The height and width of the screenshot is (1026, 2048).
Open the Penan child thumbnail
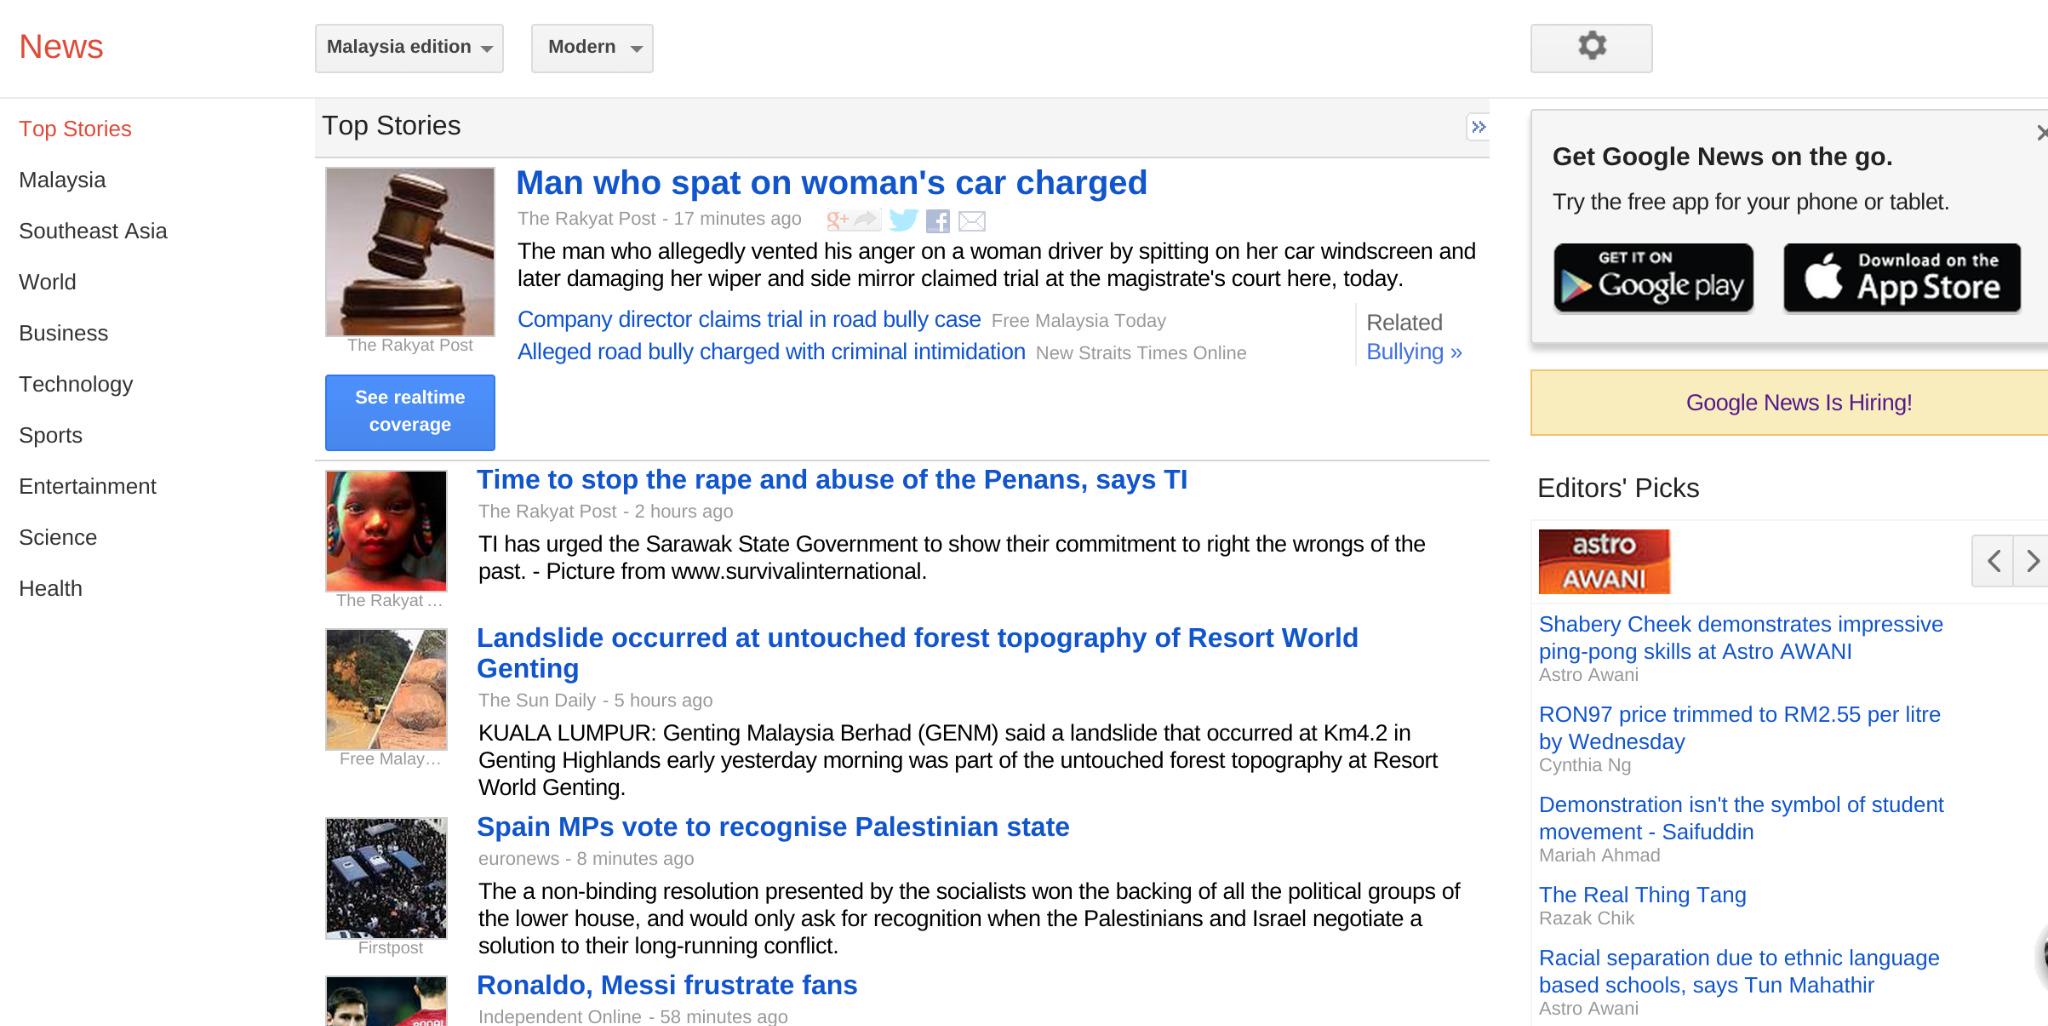pos(386,531)
